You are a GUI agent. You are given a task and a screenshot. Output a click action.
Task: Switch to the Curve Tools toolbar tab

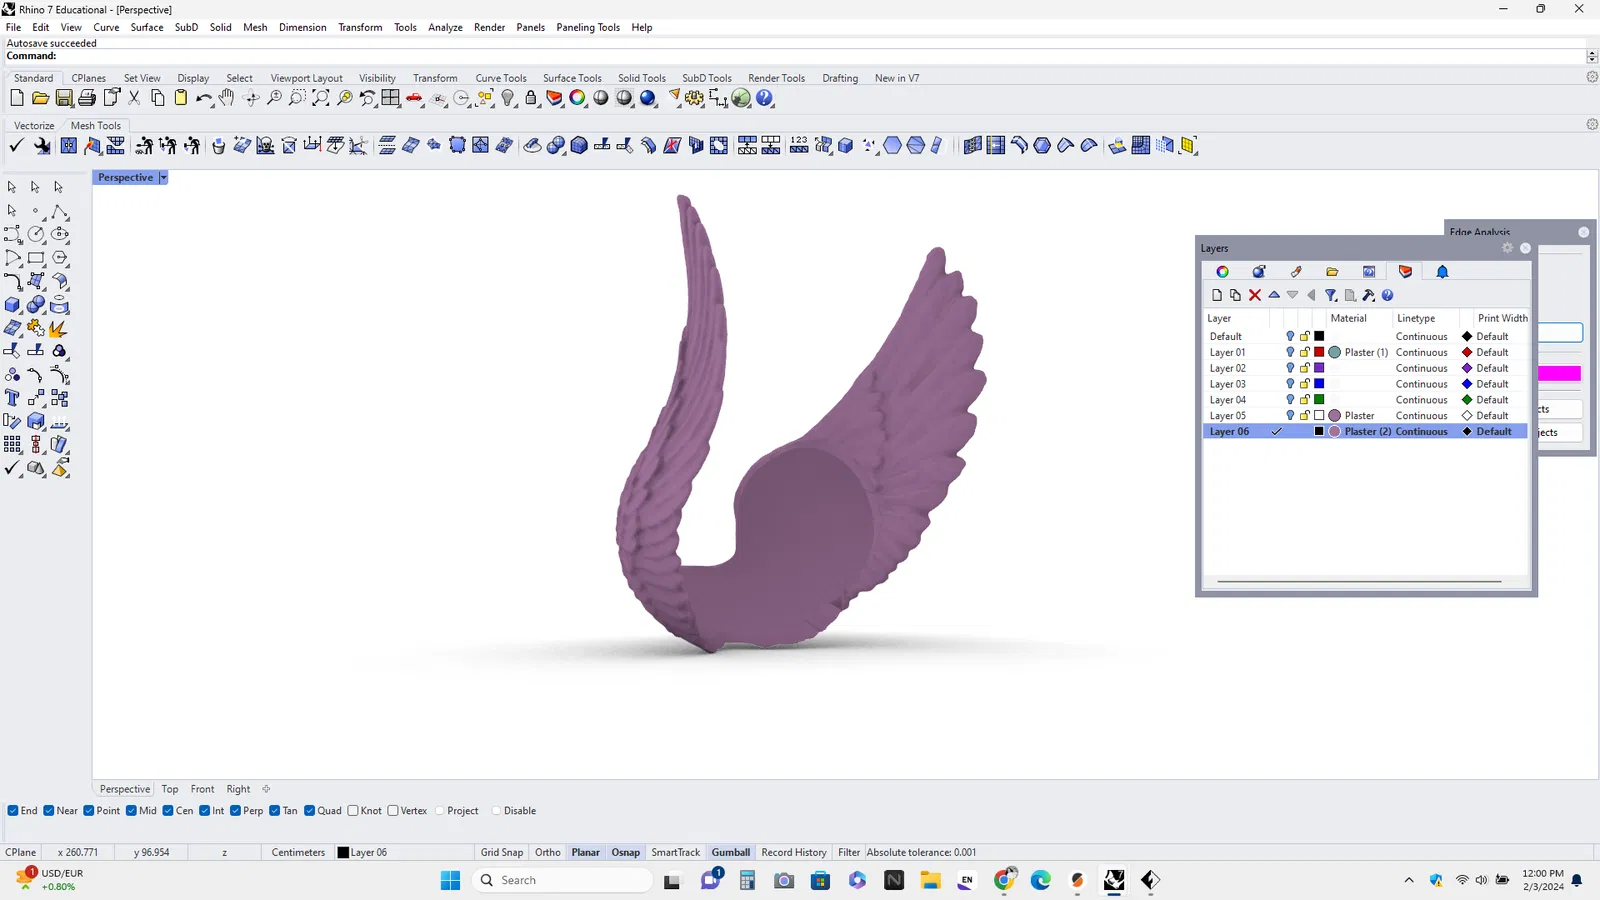tap(501, 78)
